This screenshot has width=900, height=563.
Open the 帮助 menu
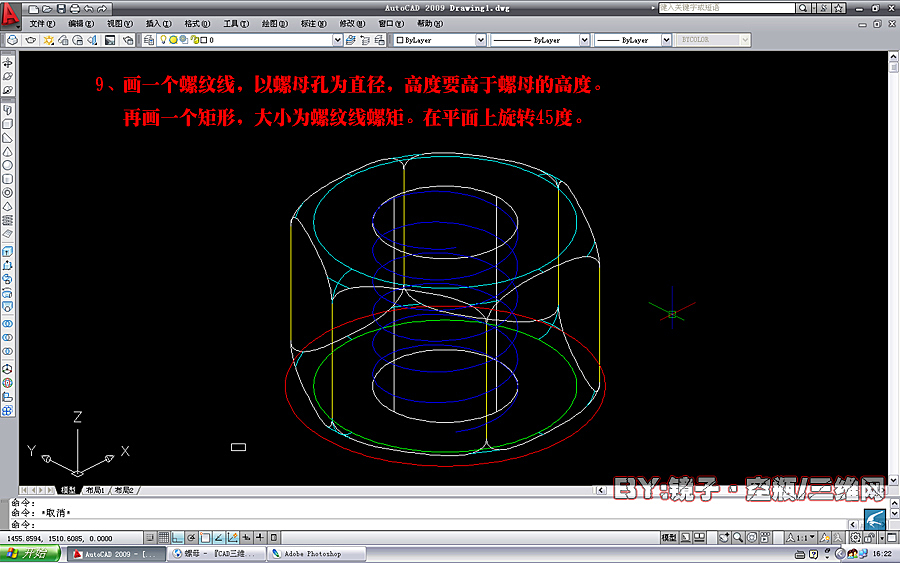pos(429,24)
